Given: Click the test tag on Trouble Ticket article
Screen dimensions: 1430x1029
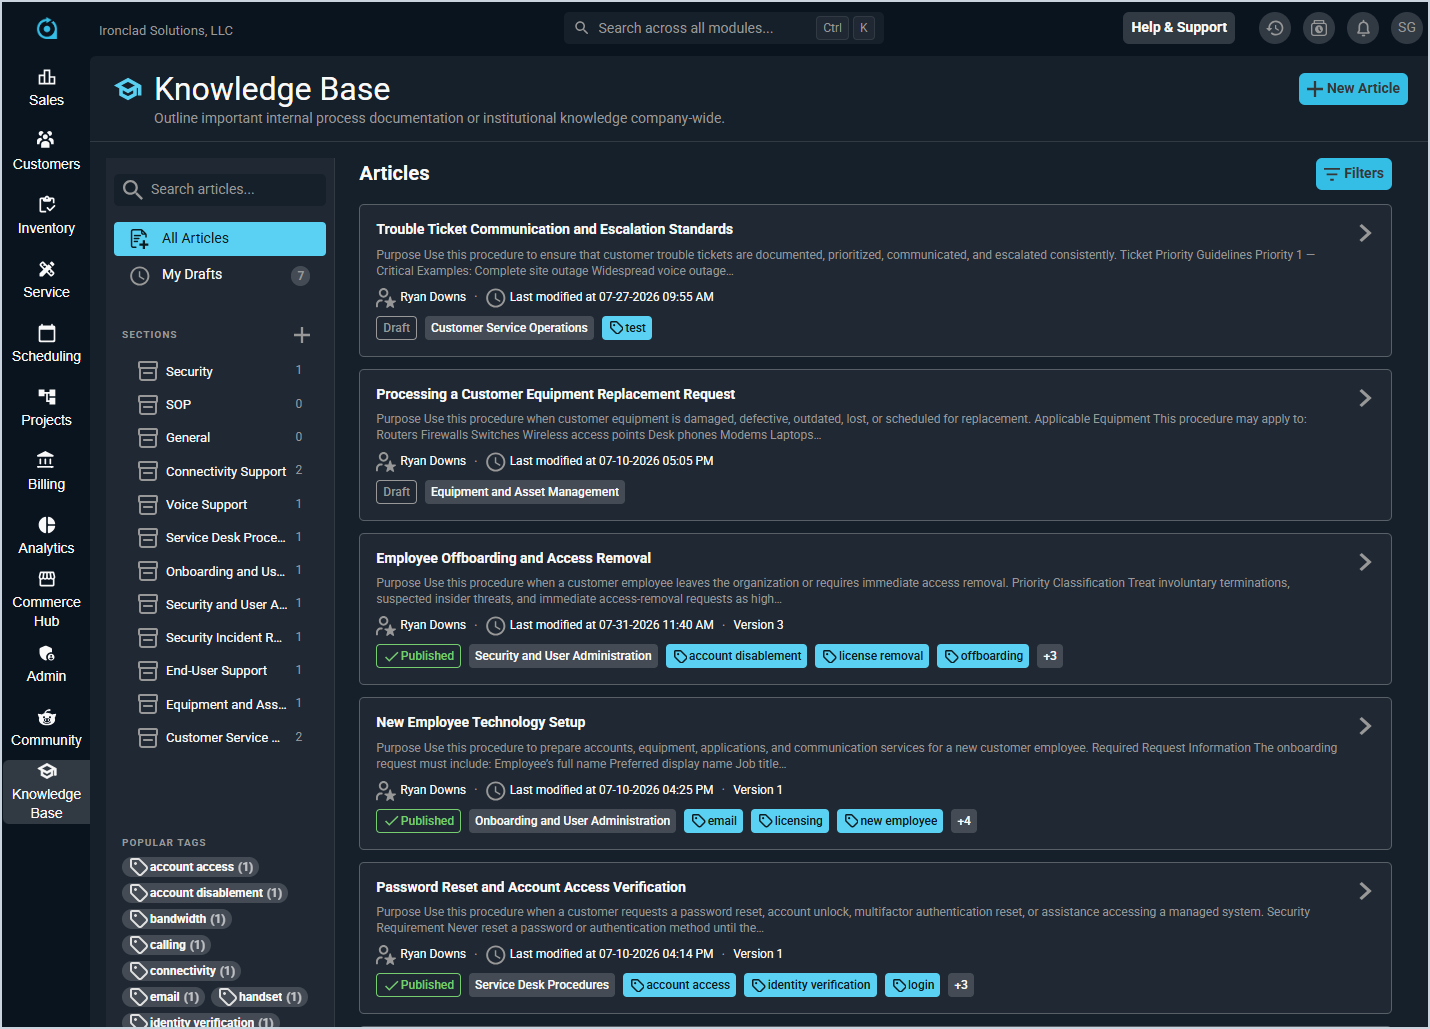Looking at the screenshot, I should (x=627, y=328).
